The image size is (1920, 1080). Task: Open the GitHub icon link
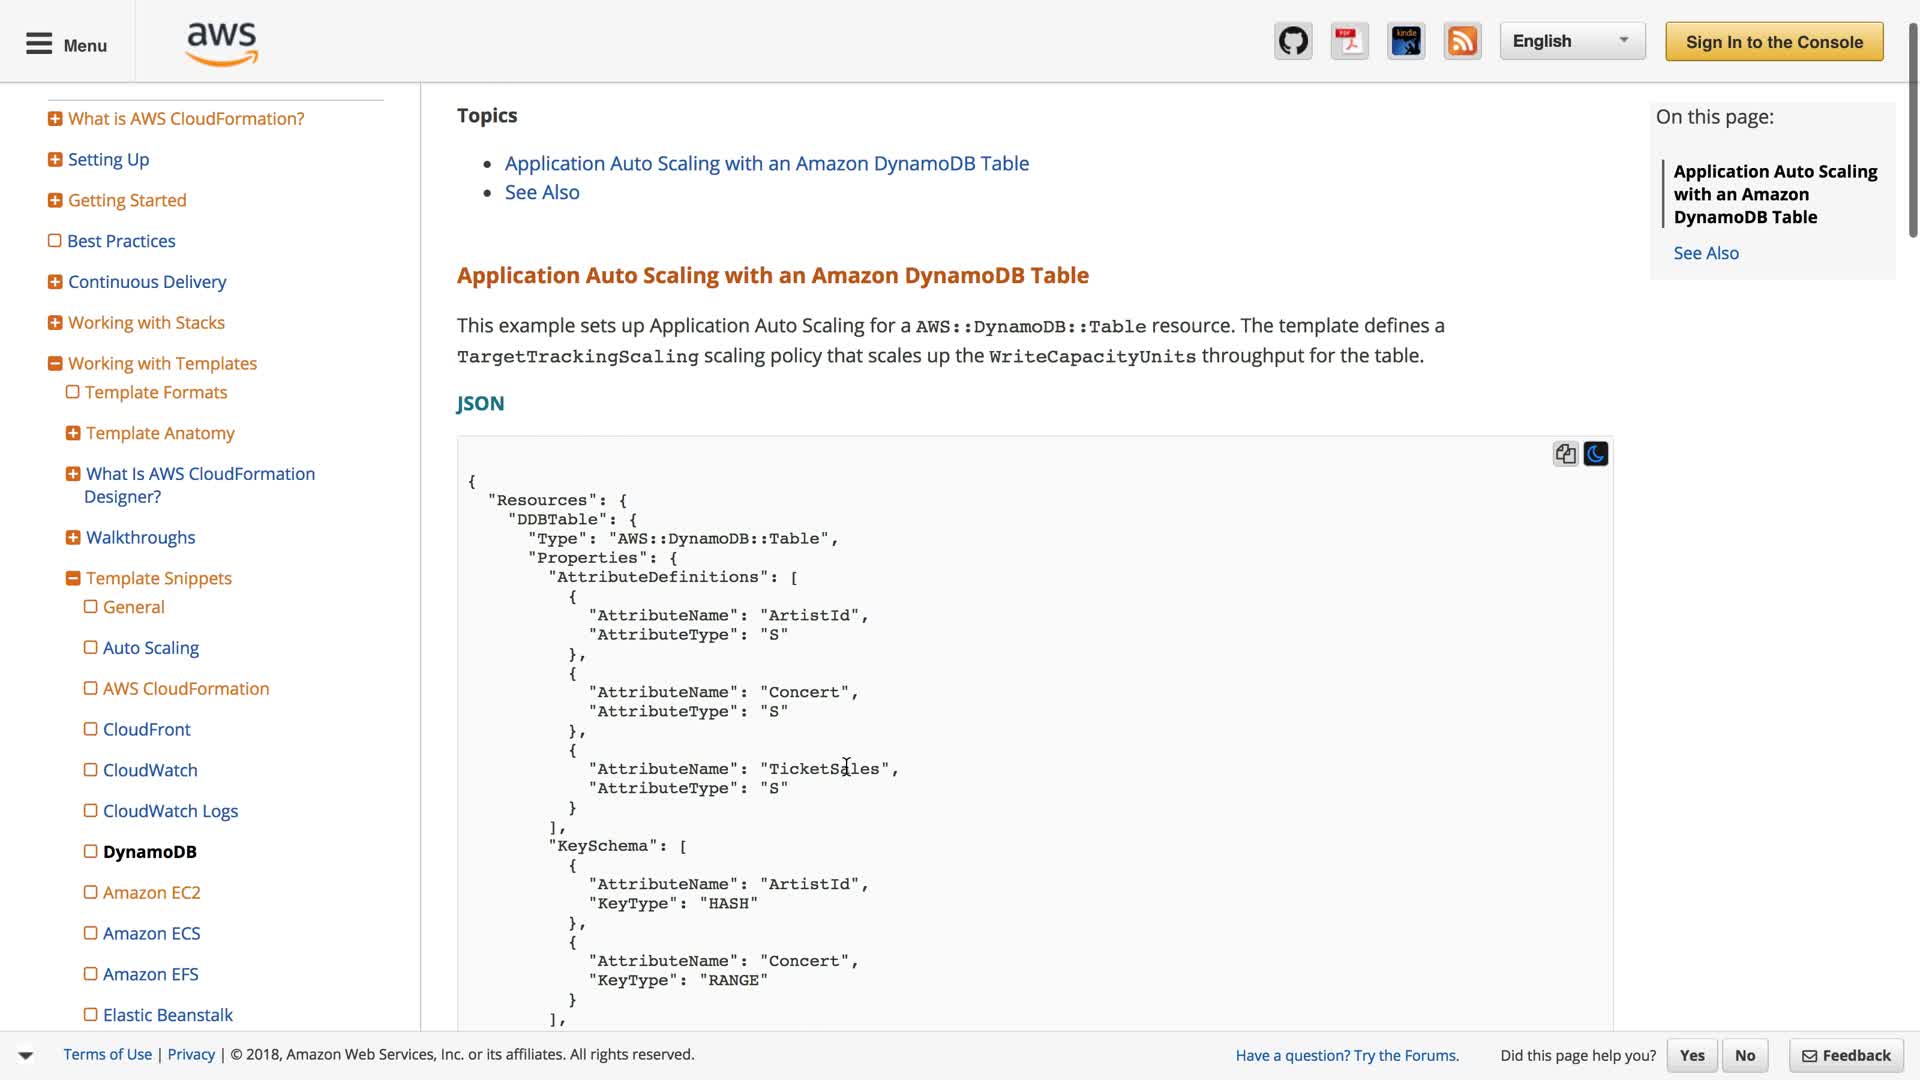pos(1293,42)
